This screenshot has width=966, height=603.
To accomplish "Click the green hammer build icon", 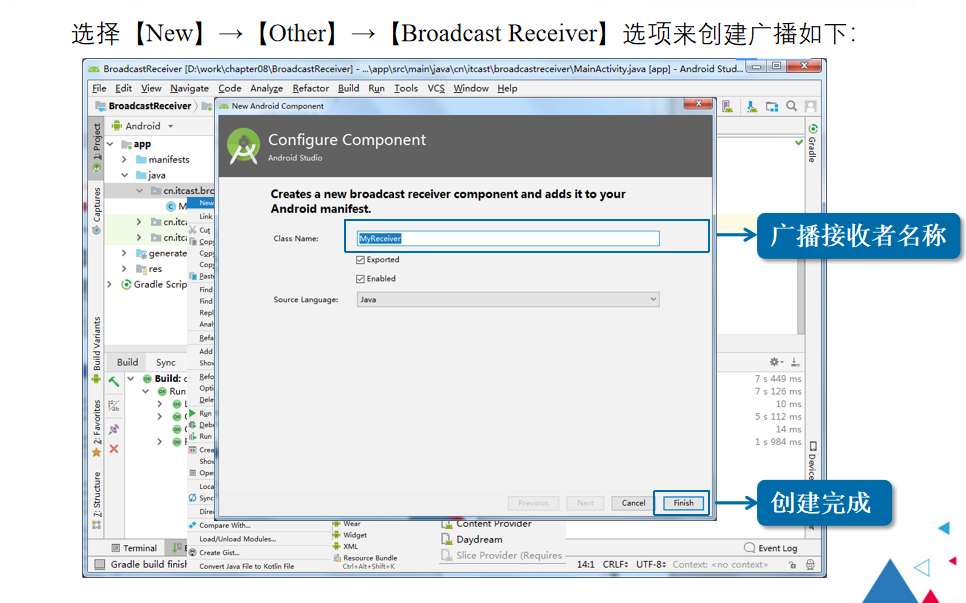I will [114, 382].
